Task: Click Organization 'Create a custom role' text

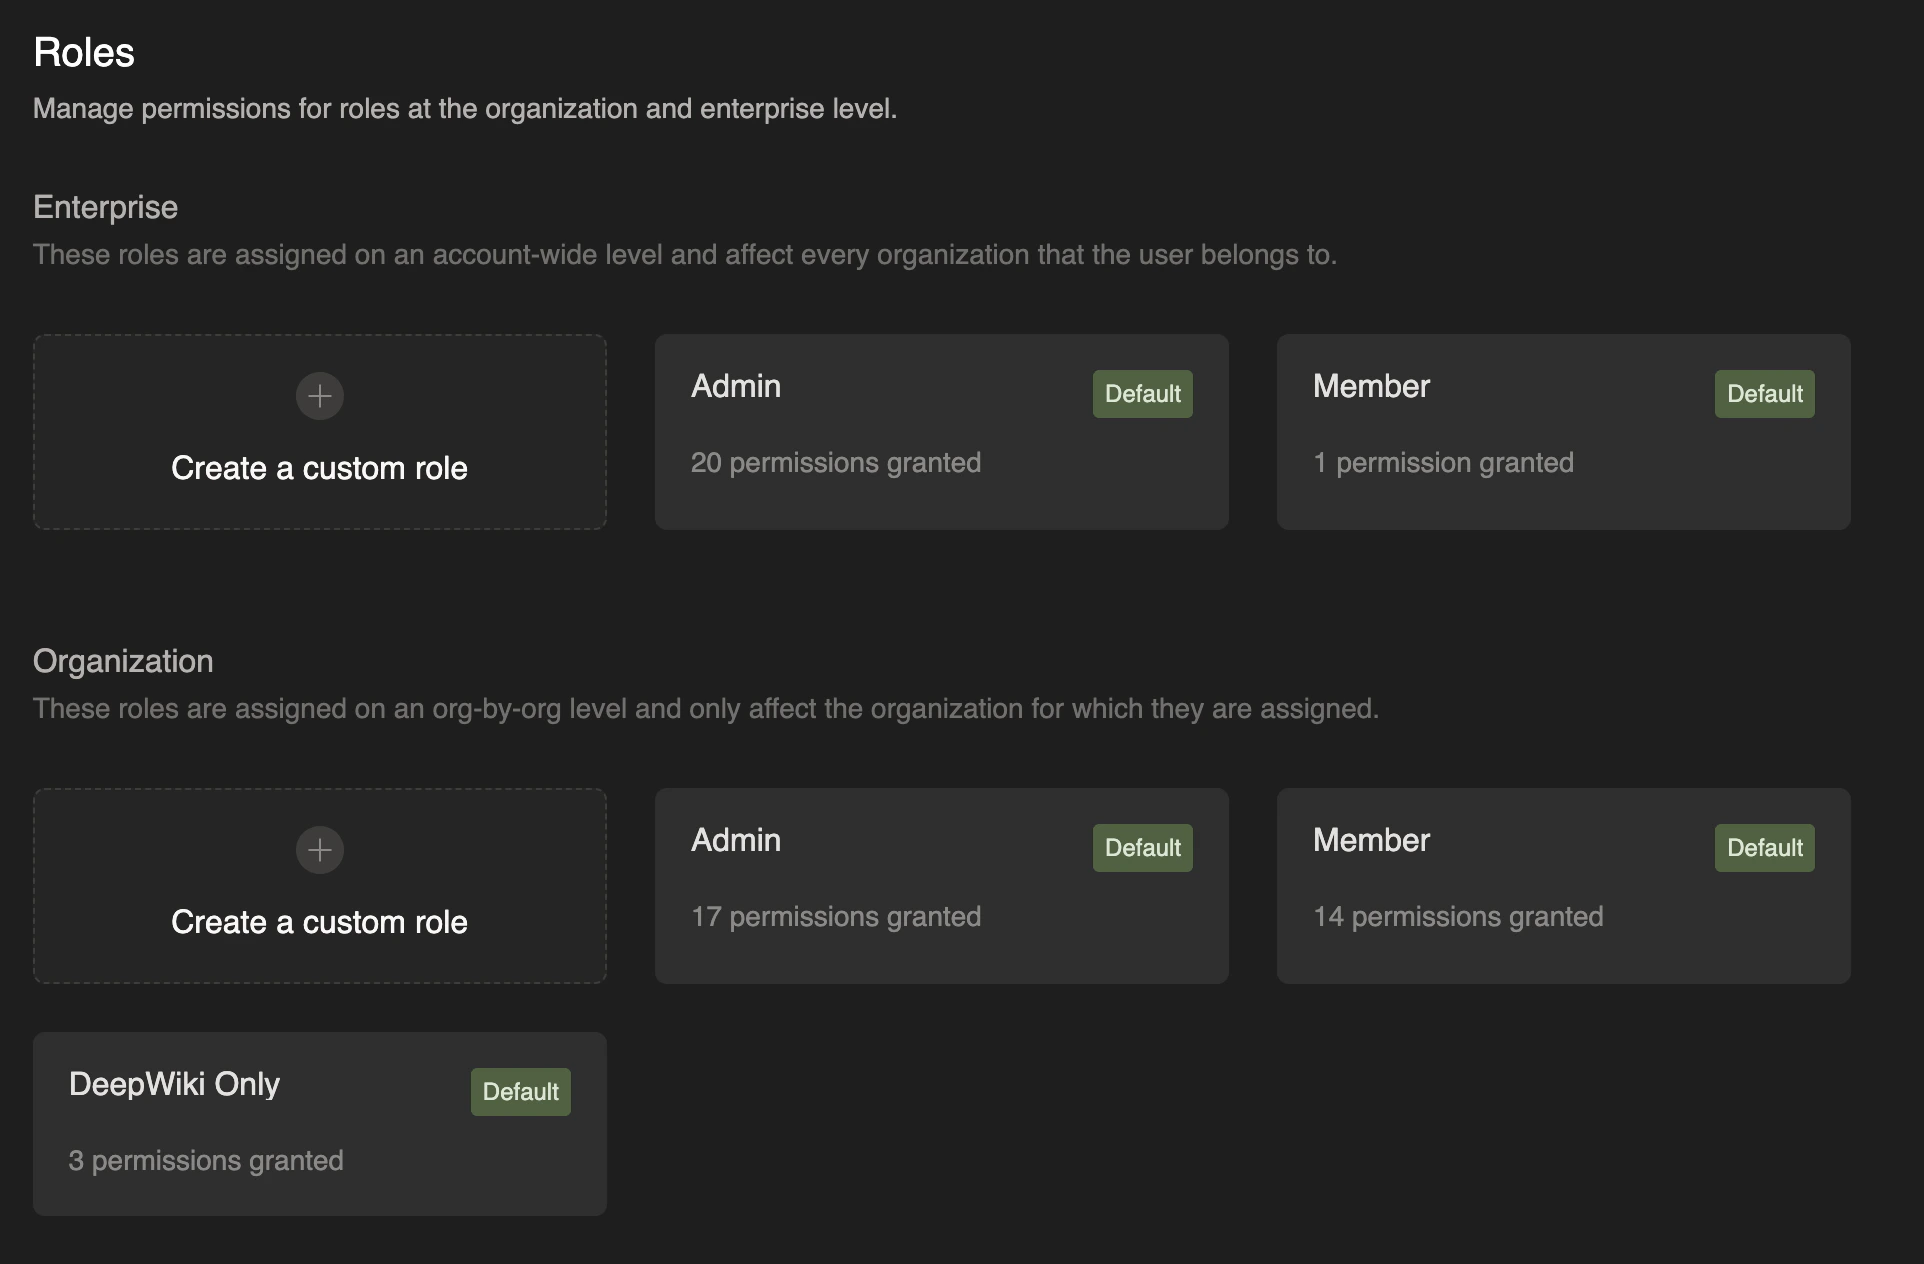Action: pos(319,922)
